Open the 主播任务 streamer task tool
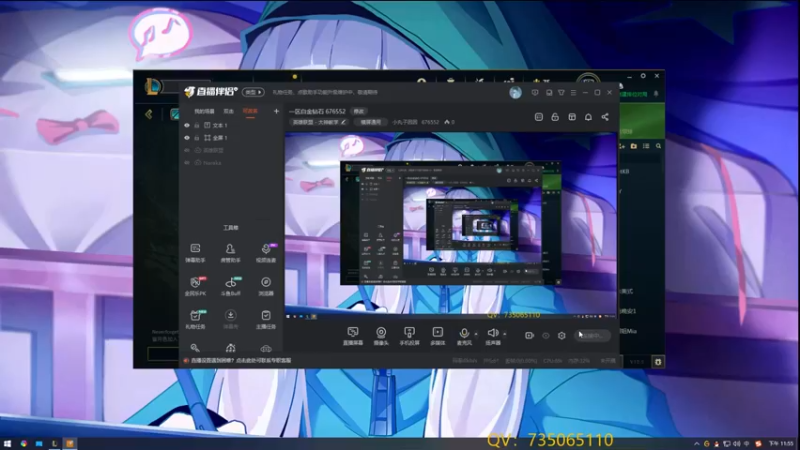800x450 pixels. point(266,319)
